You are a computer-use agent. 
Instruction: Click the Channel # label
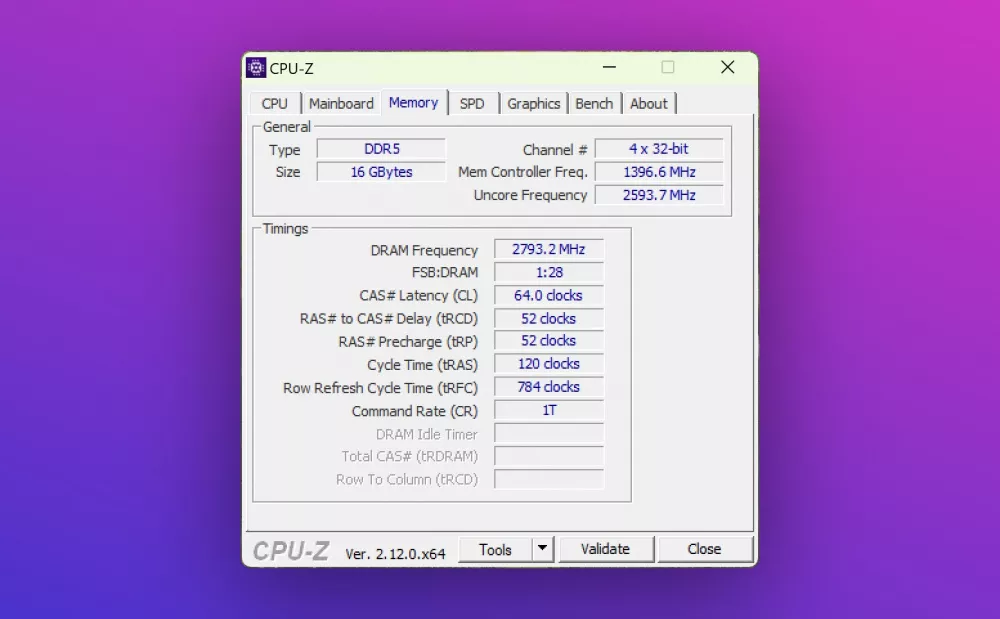pos(555,150)
